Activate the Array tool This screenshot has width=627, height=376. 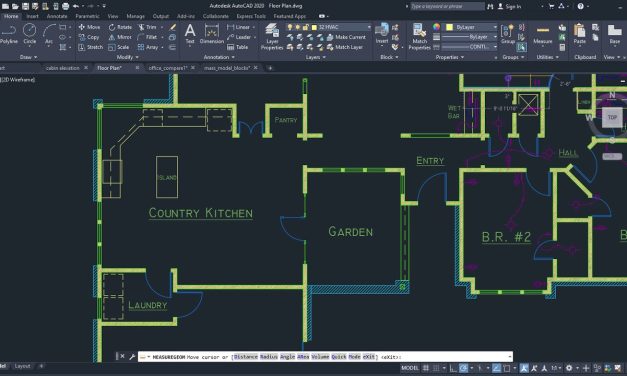click(x=148, y=47)
